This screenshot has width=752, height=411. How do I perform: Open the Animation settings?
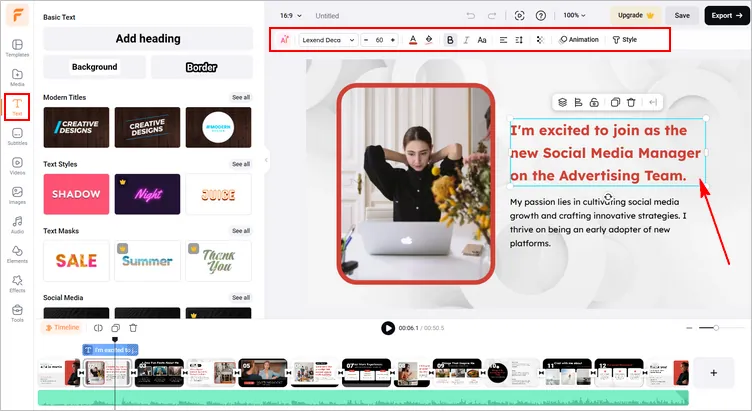click(579, 40)
